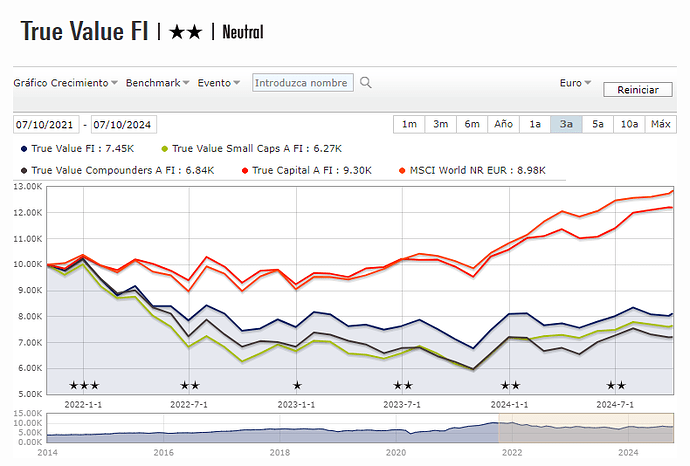
Task: Open the Evento dropdown menu
Action: pyautogui.click(x=219, y=83)
